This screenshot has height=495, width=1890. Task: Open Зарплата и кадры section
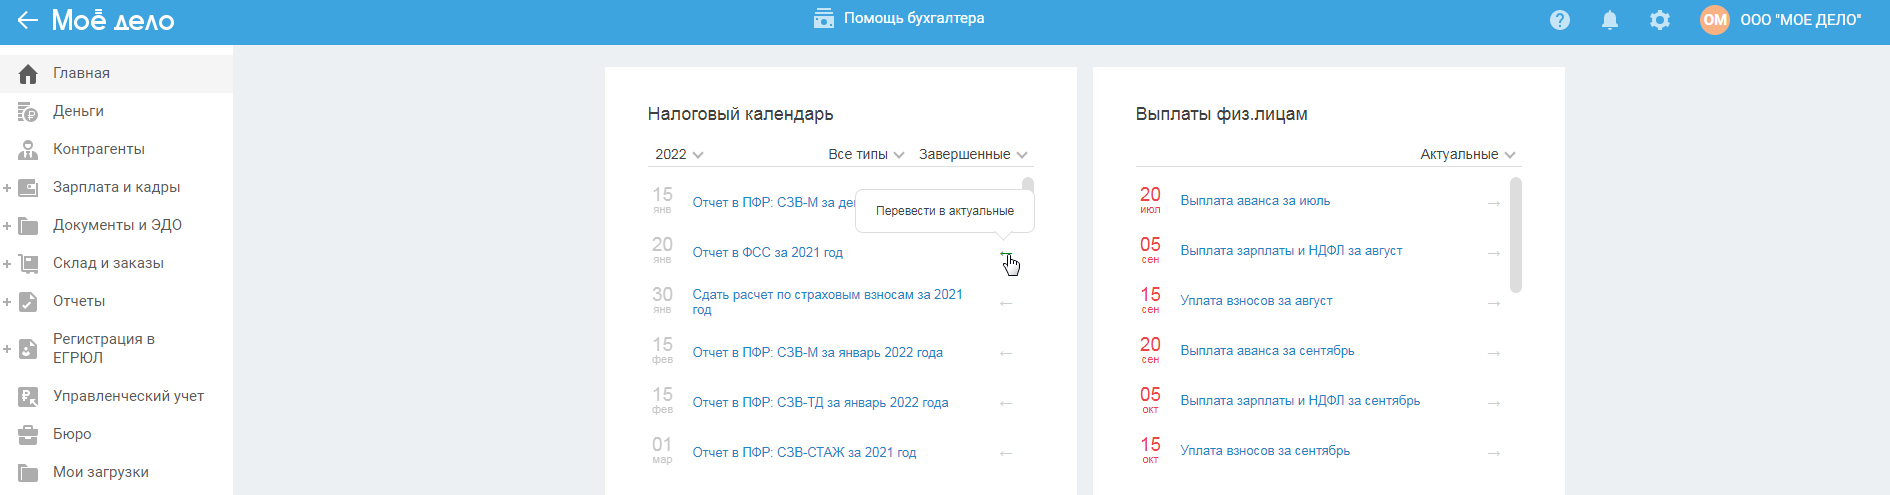click(116, 187)
